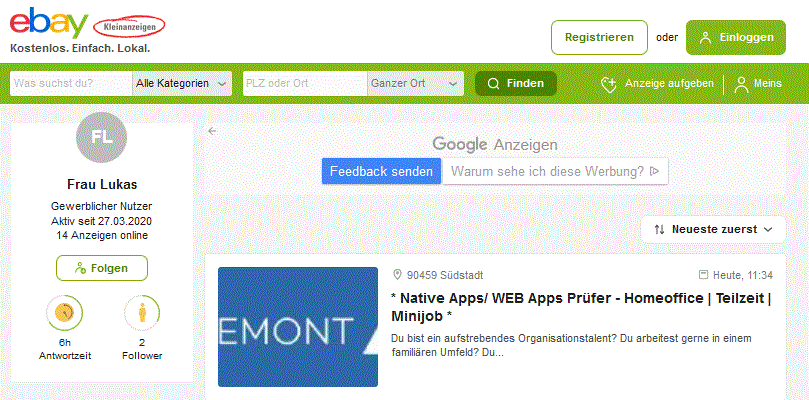Click the Registrieren button
Viewport: 809px width, 400px height.
coord(599,37)
